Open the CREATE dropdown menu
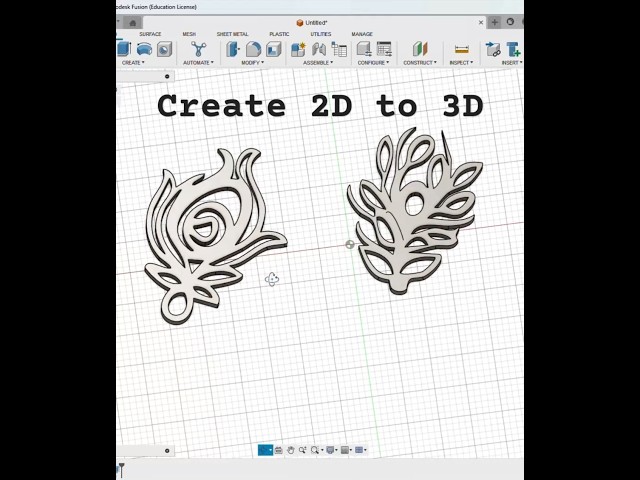This screenshot has width=640, height=480. [x=133, y=63]
